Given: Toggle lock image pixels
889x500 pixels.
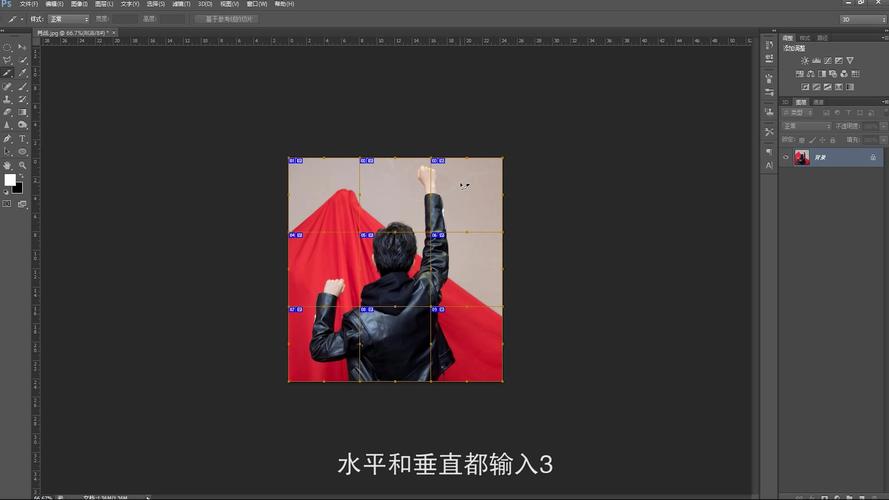Looking at the screenshot, I should coord(812,140).
